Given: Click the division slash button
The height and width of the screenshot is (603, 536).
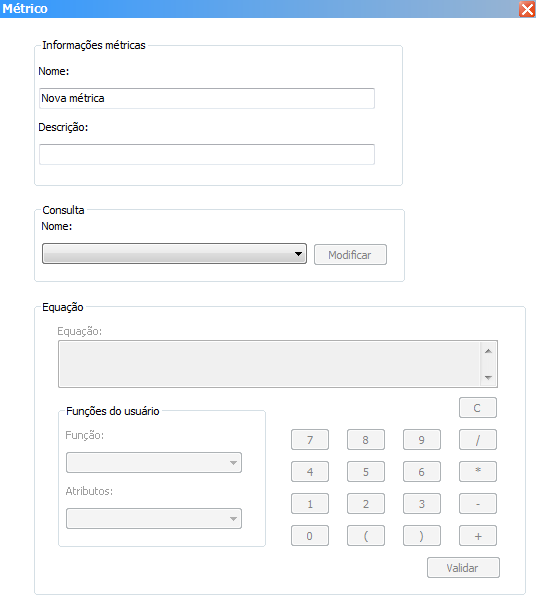Looking at the screenshot, I should [x=478, y=440].
